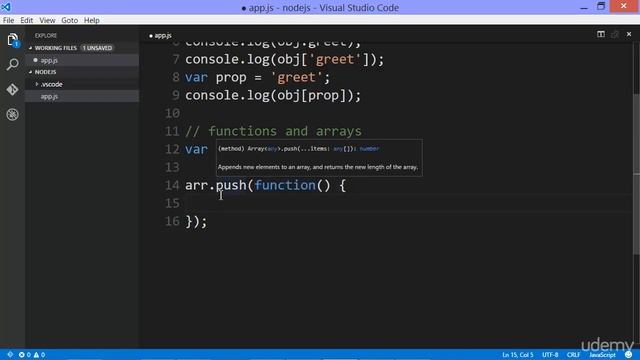This screenshot has height=360, width=640.
Task: Click the word push on line 14
Action: (231, 185)
